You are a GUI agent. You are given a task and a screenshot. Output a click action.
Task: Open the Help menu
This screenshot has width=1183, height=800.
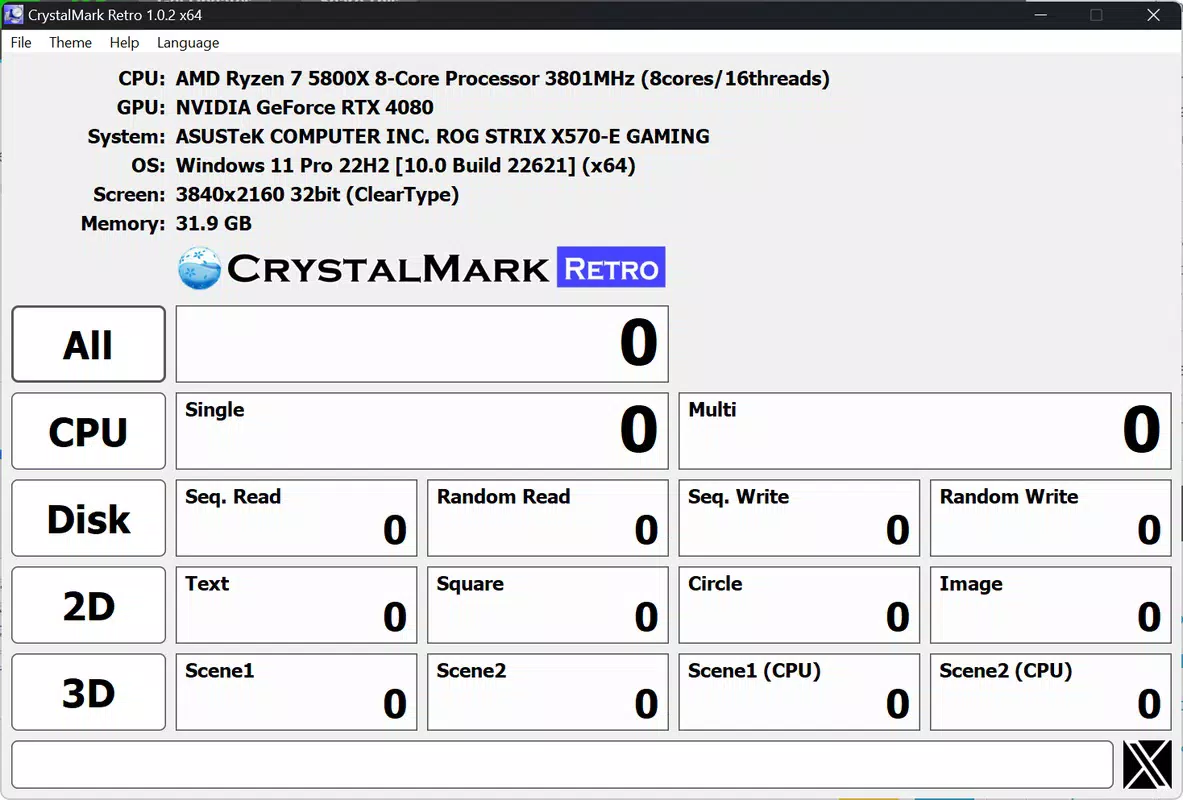[x=124, y=43]
